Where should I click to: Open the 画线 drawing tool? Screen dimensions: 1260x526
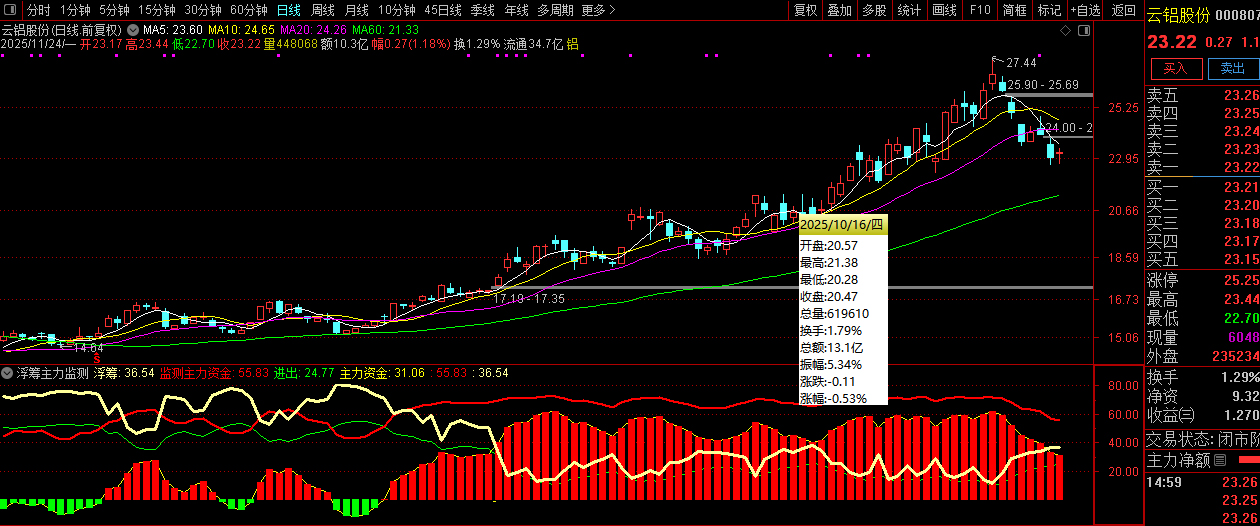pyautogui.click(x=944, y=10)
